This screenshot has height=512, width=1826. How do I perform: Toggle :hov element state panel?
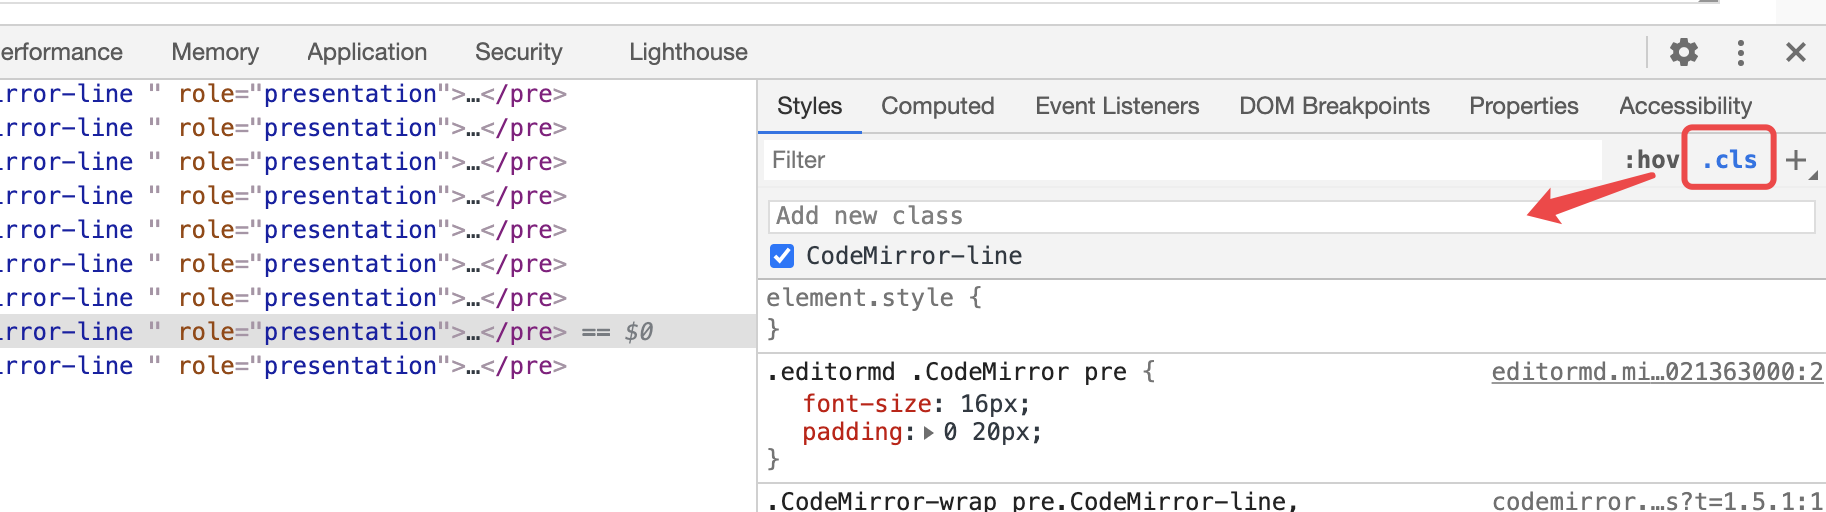coord(1650,160)
